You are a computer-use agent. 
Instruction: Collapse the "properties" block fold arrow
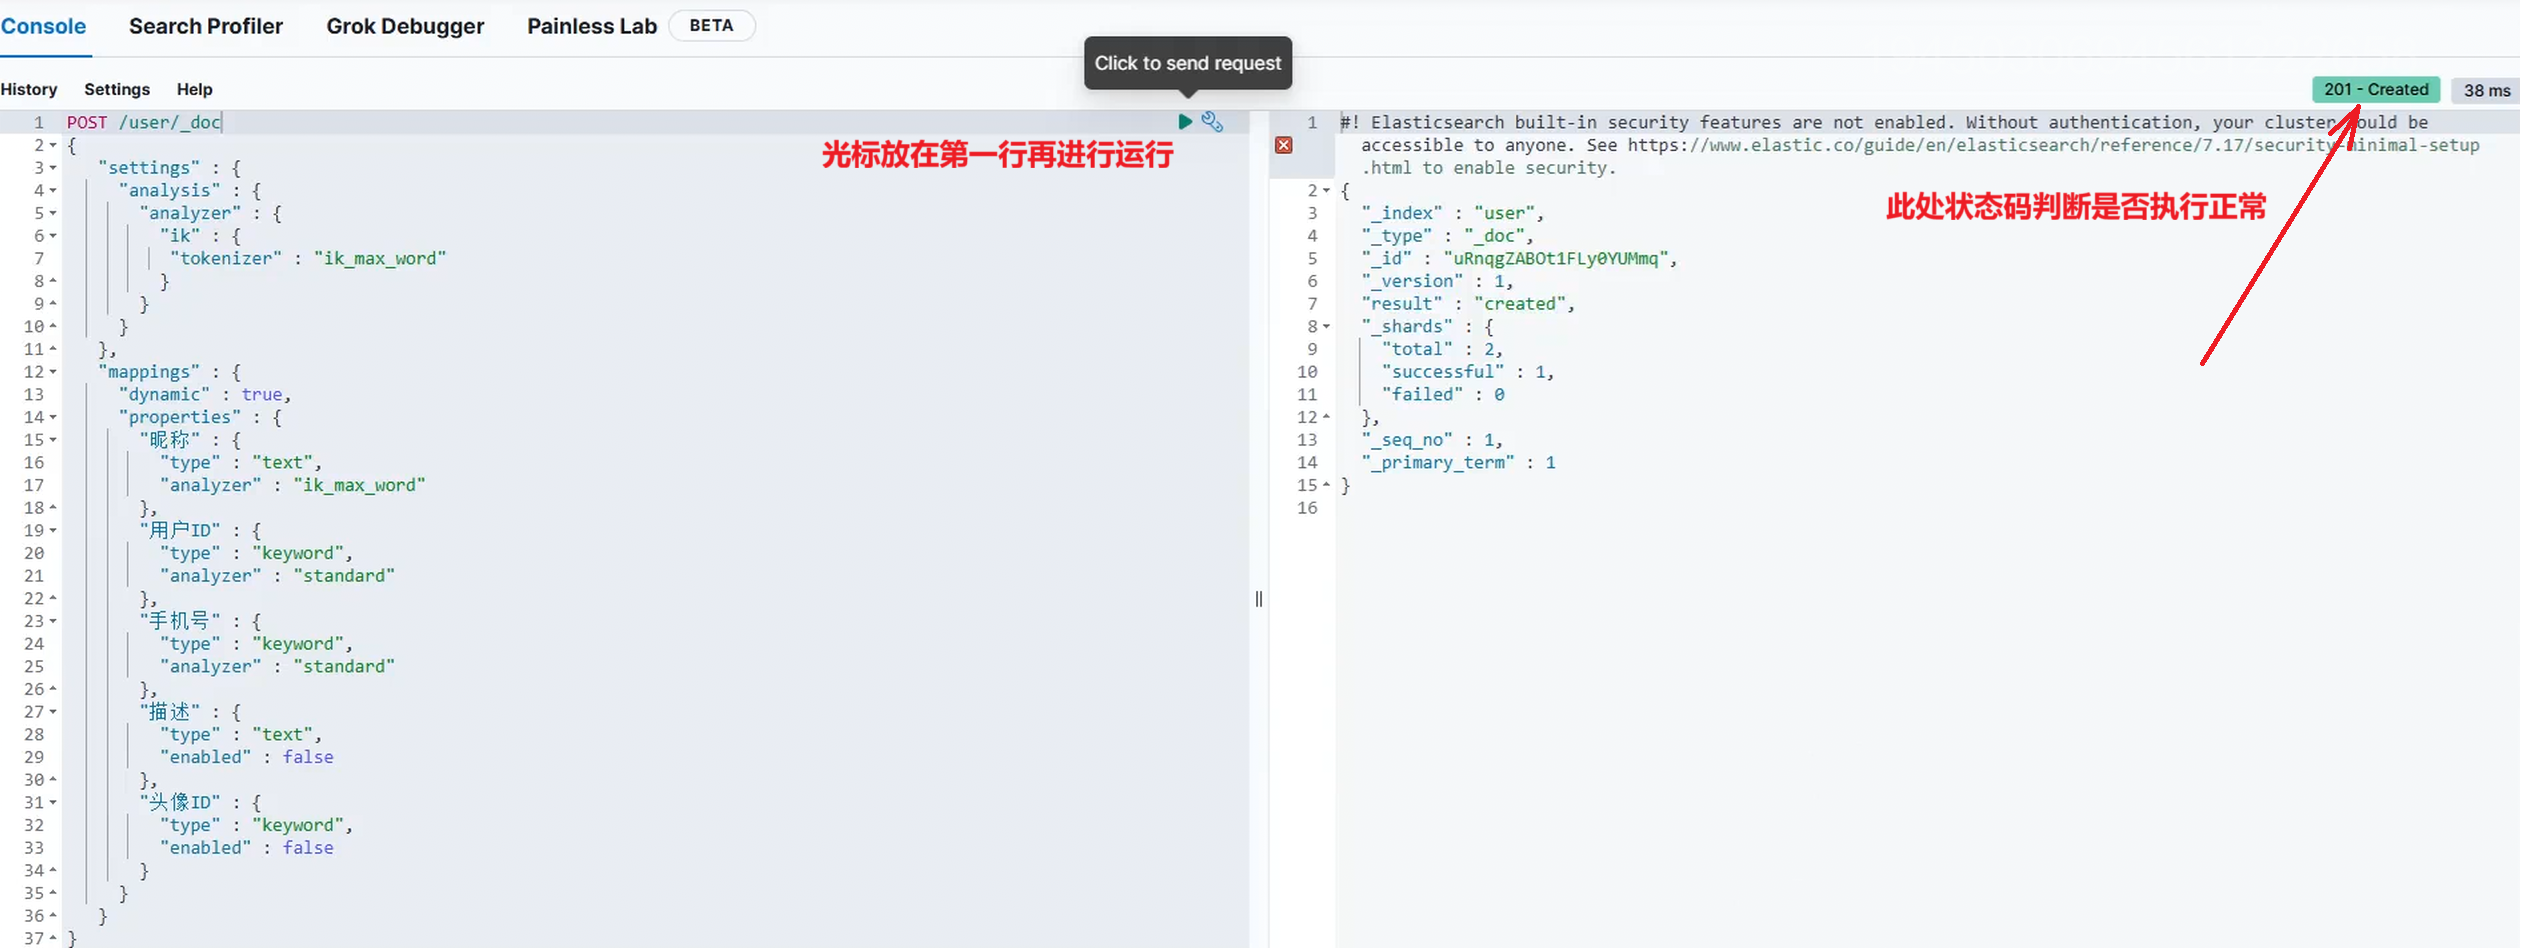tap(53, 417)
